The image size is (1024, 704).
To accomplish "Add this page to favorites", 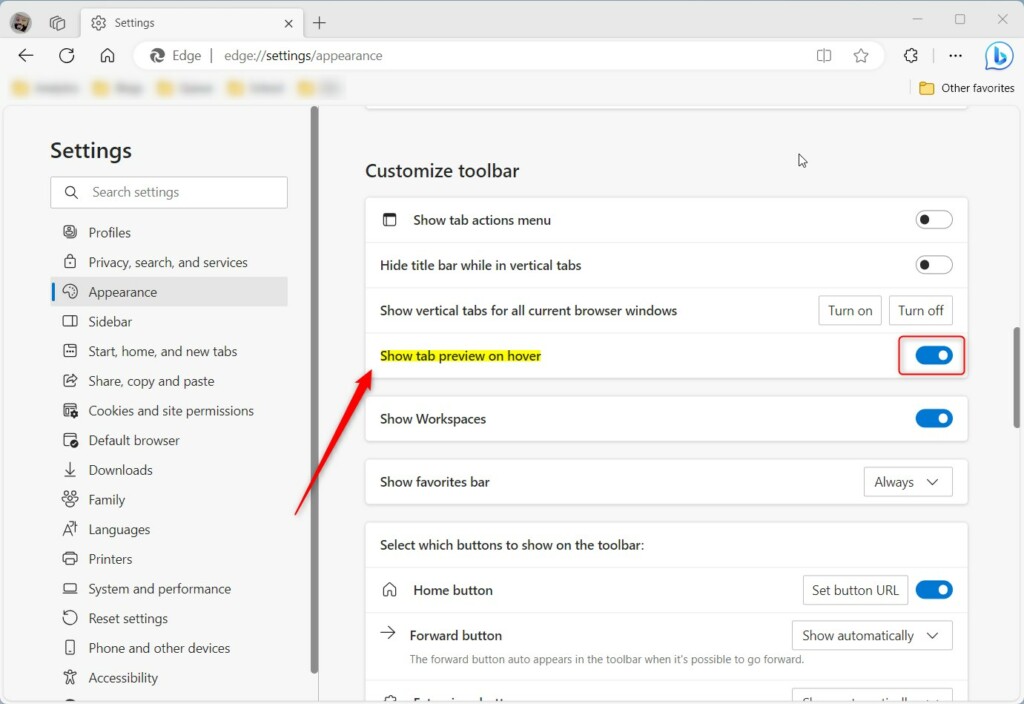I will pos(861,55).
